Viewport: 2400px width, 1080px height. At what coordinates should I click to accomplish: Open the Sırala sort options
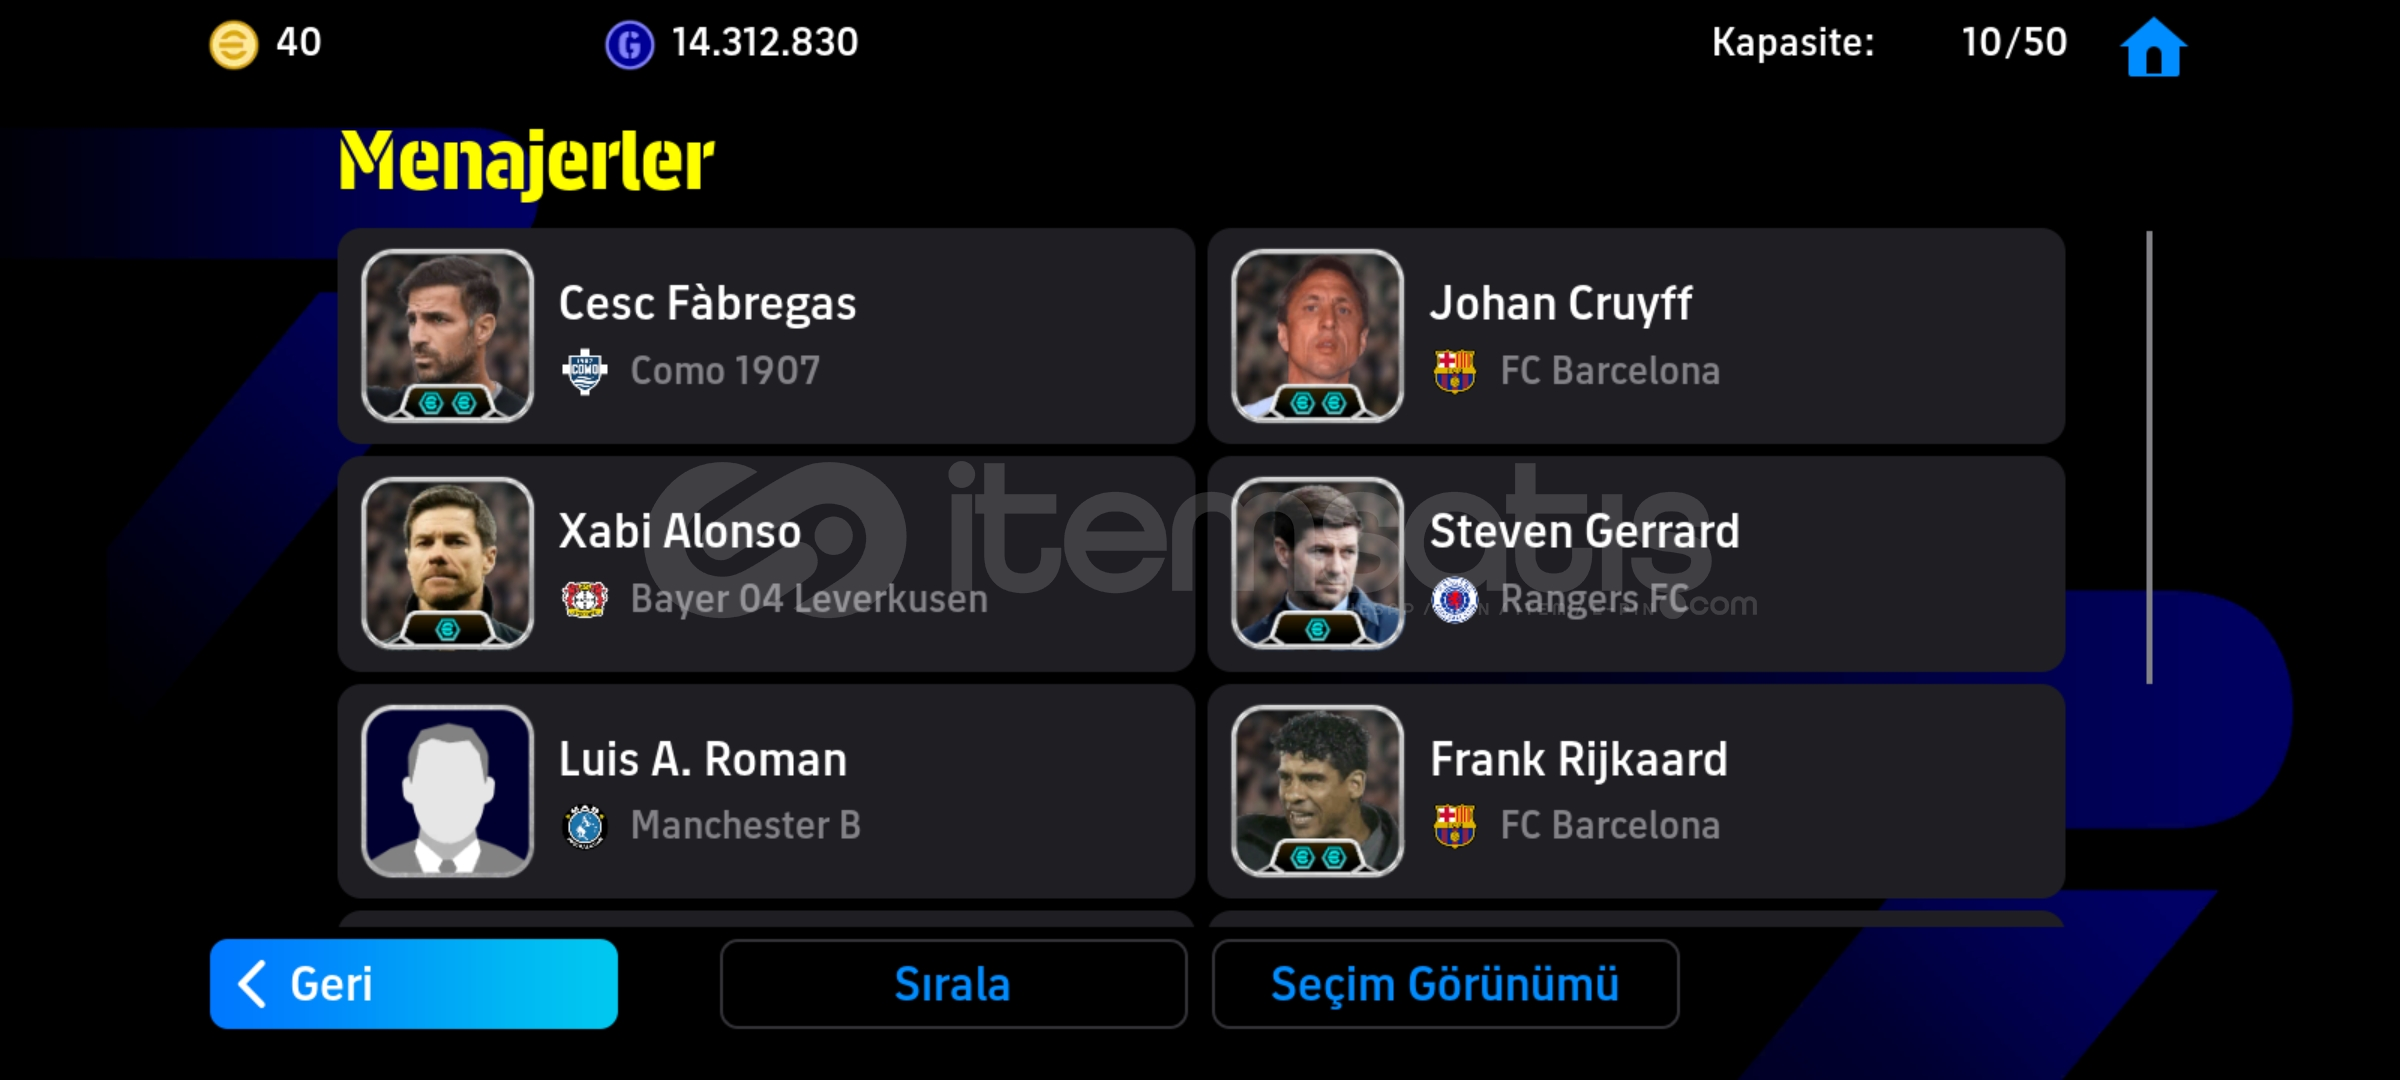click(953, 984)
